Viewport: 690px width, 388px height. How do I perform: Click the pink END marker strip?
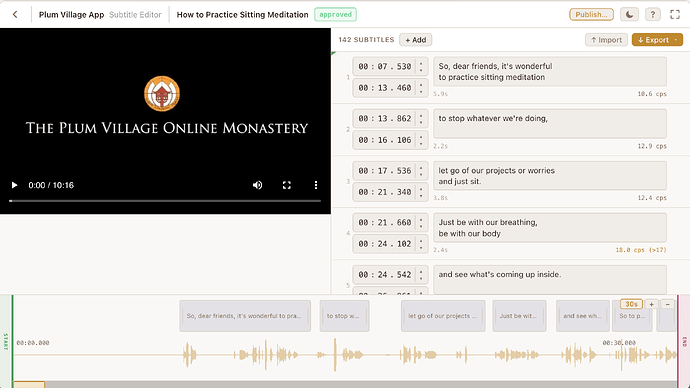(684, 341)
